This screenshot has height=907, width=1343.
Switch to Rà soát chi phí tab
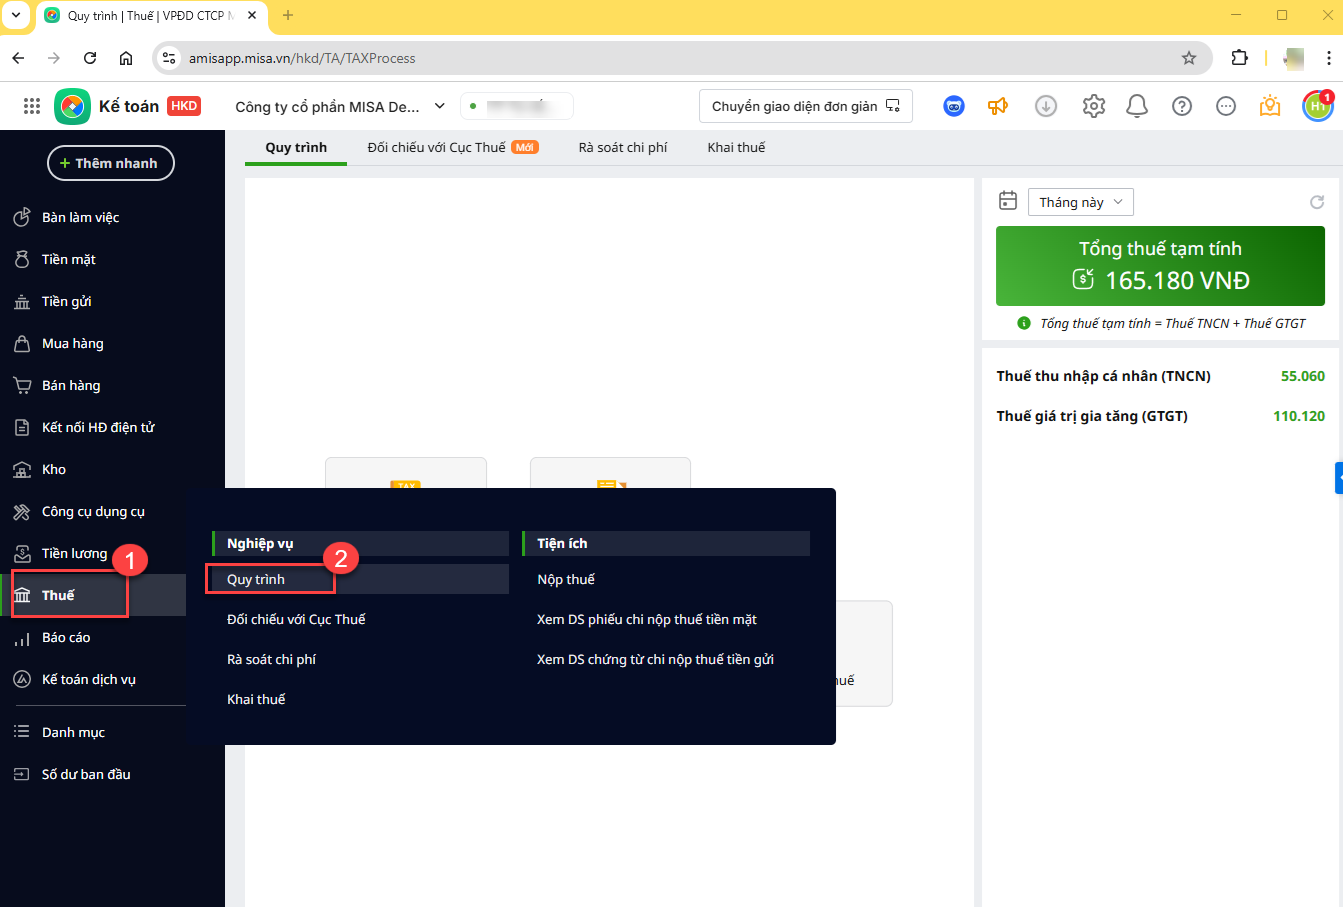pos(622,147)
